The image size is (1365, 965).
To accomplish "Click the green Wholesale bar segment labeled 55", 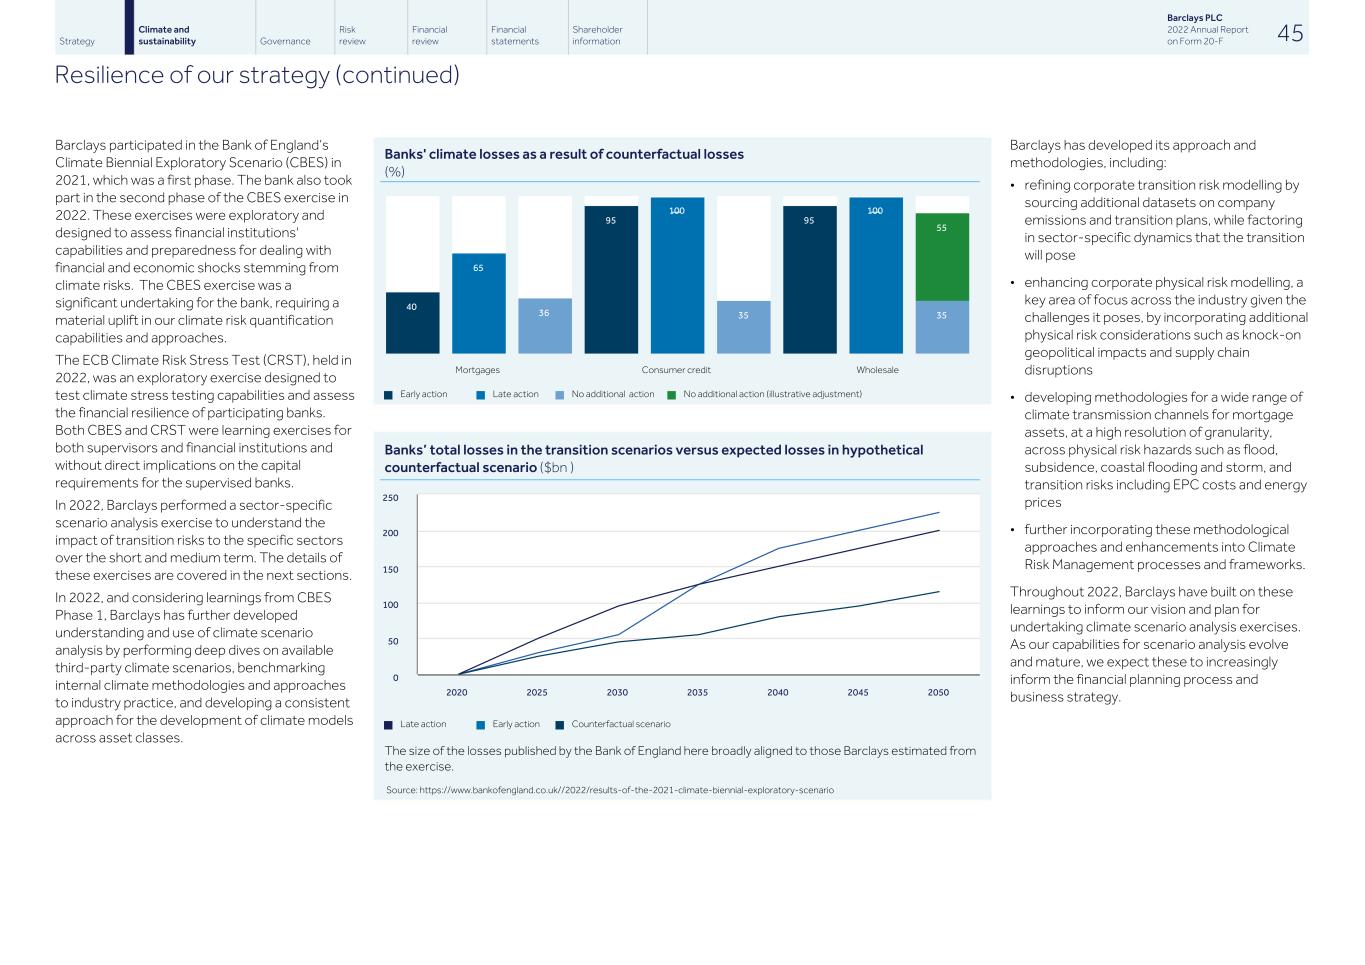I will [941, 256].
